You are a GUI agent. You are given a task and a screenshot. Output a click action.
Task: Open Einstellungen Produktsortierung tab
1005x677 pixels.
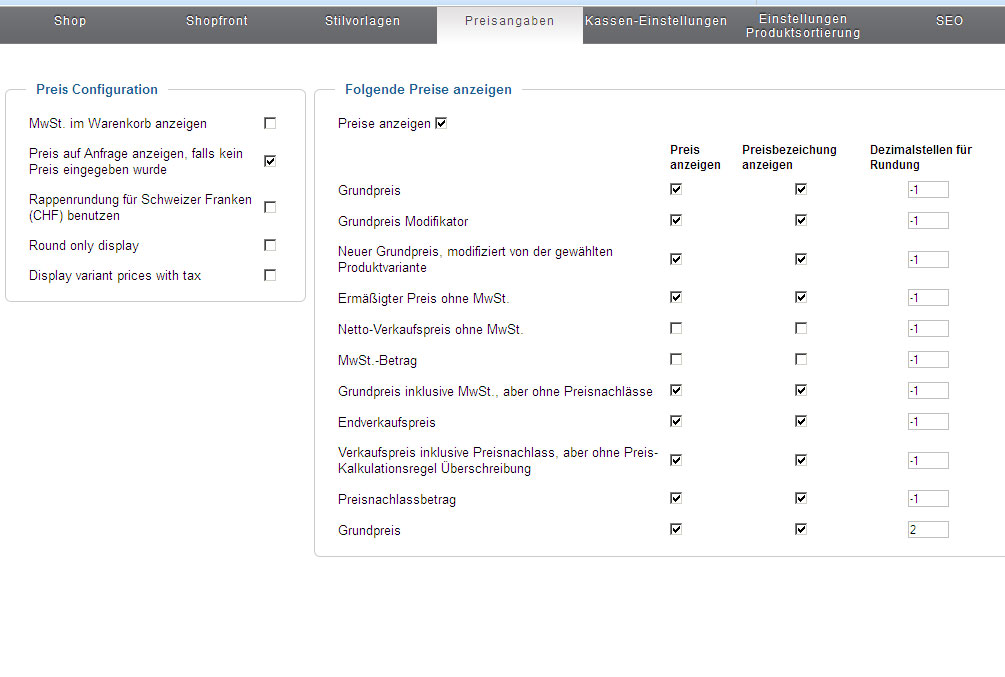[x=802, y=26]
